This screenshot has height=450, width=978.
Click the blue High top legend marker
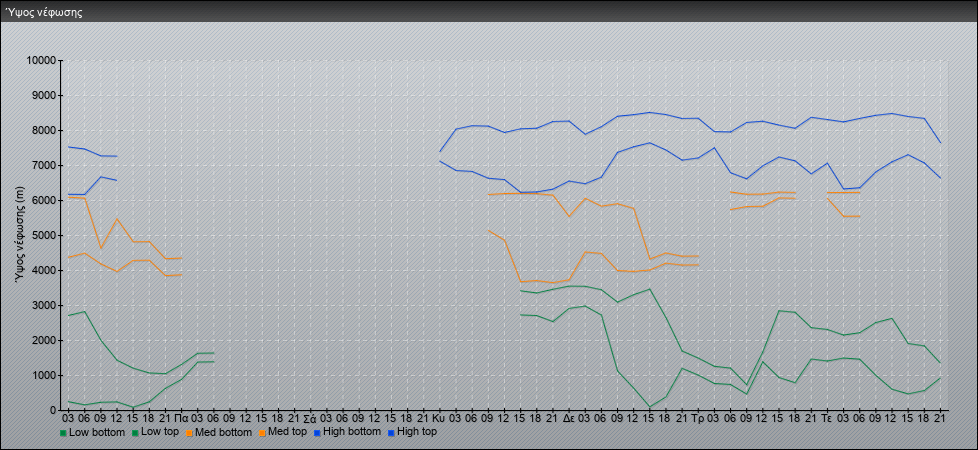pos(391,433)
